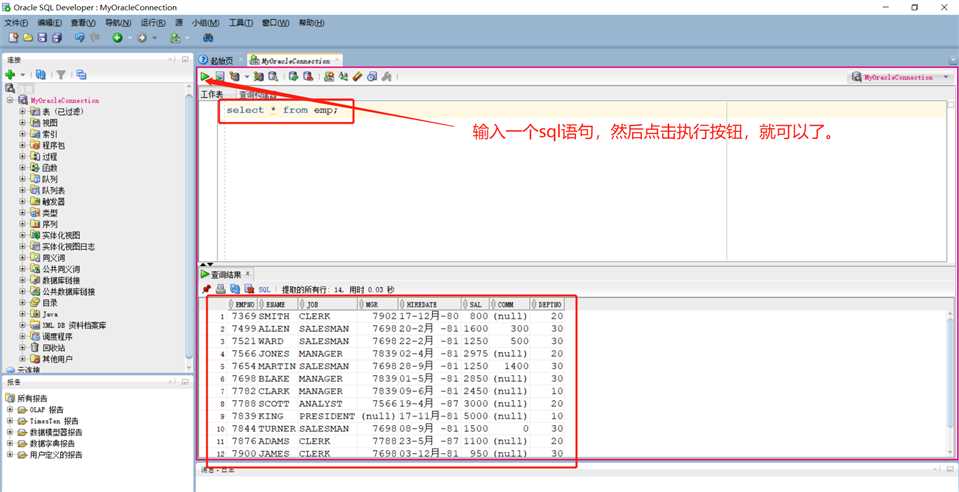
Task: Expand the 程序包 packages node
Action: click(23, 145)
